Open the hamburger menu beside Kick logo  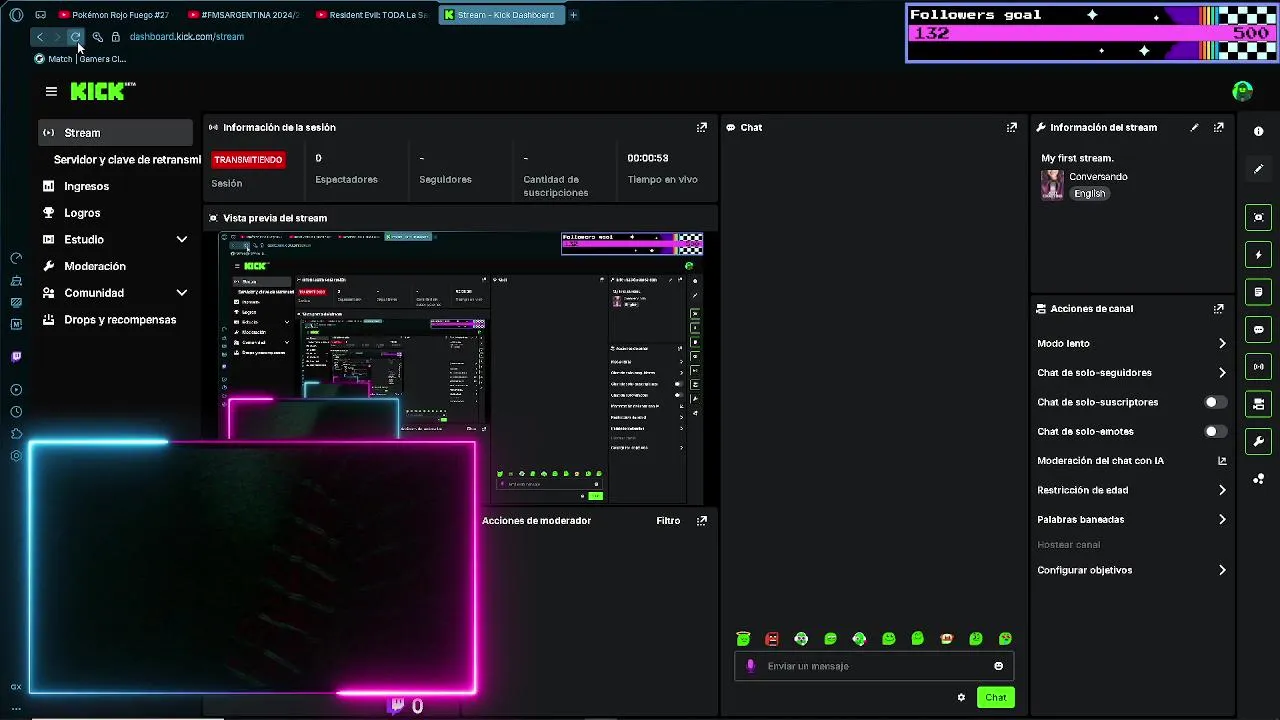tap(51, 91)
